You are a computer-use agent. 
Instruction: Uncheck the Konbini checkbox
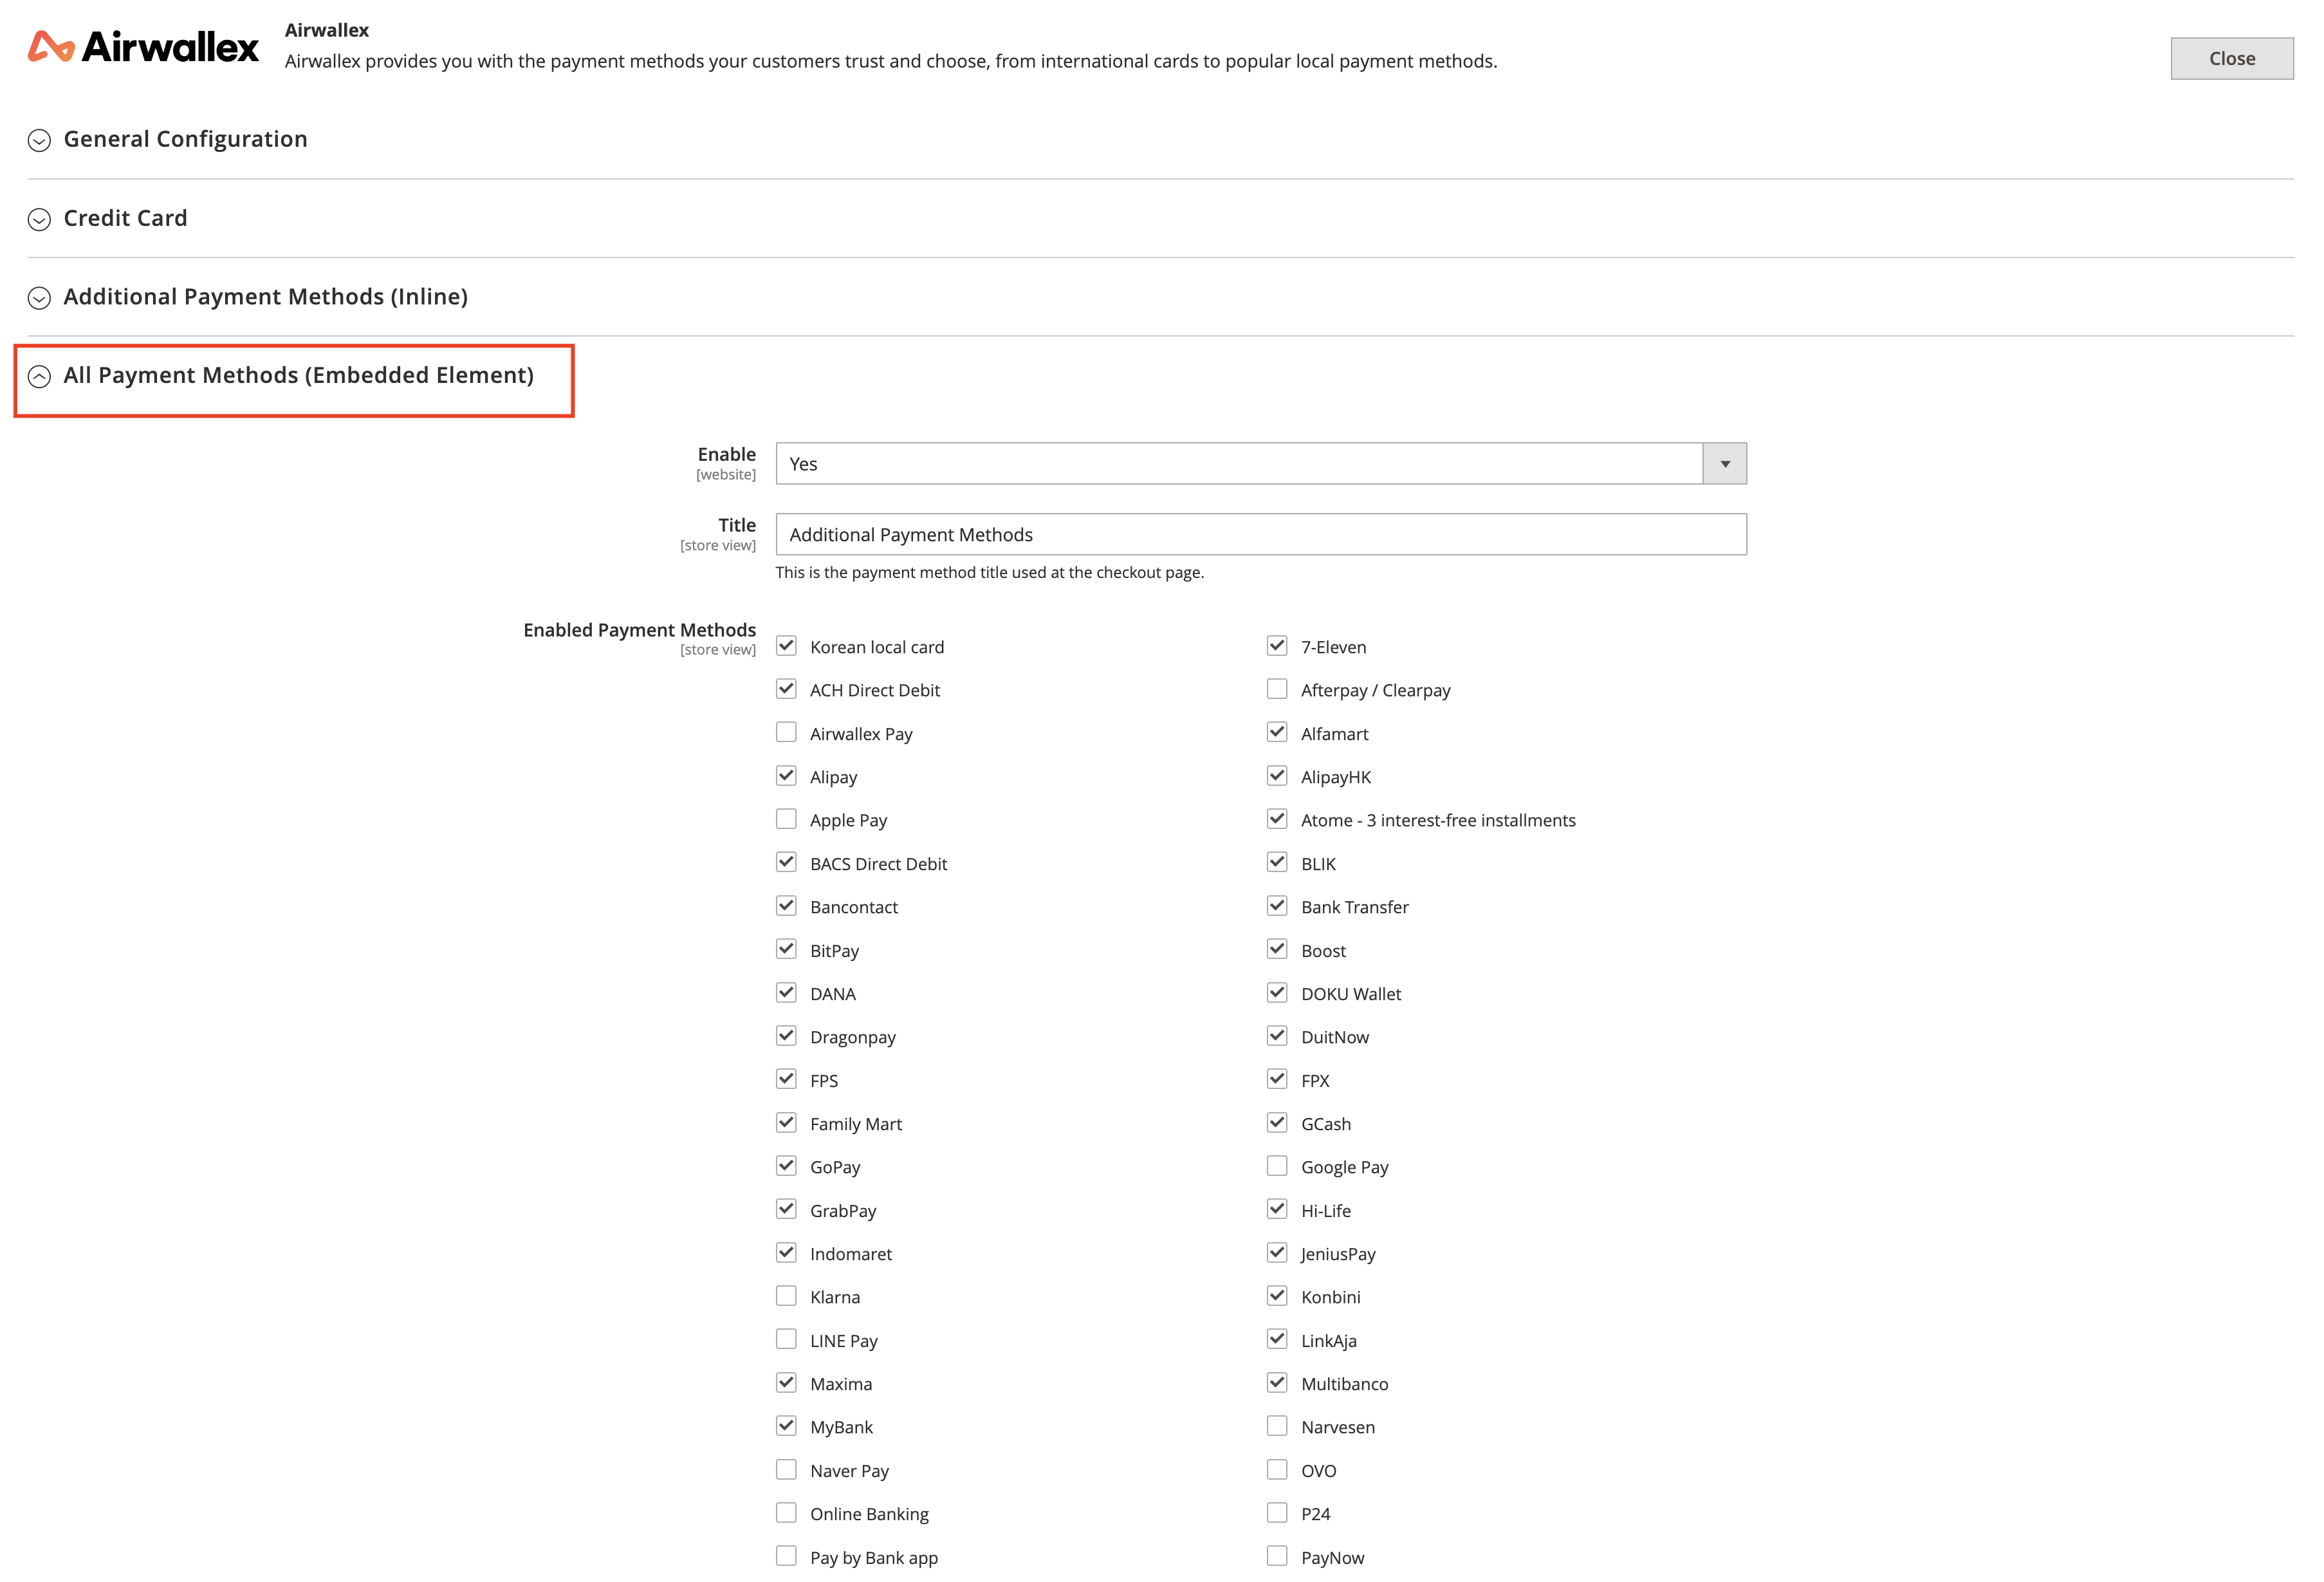[x=1277, y=1296]
